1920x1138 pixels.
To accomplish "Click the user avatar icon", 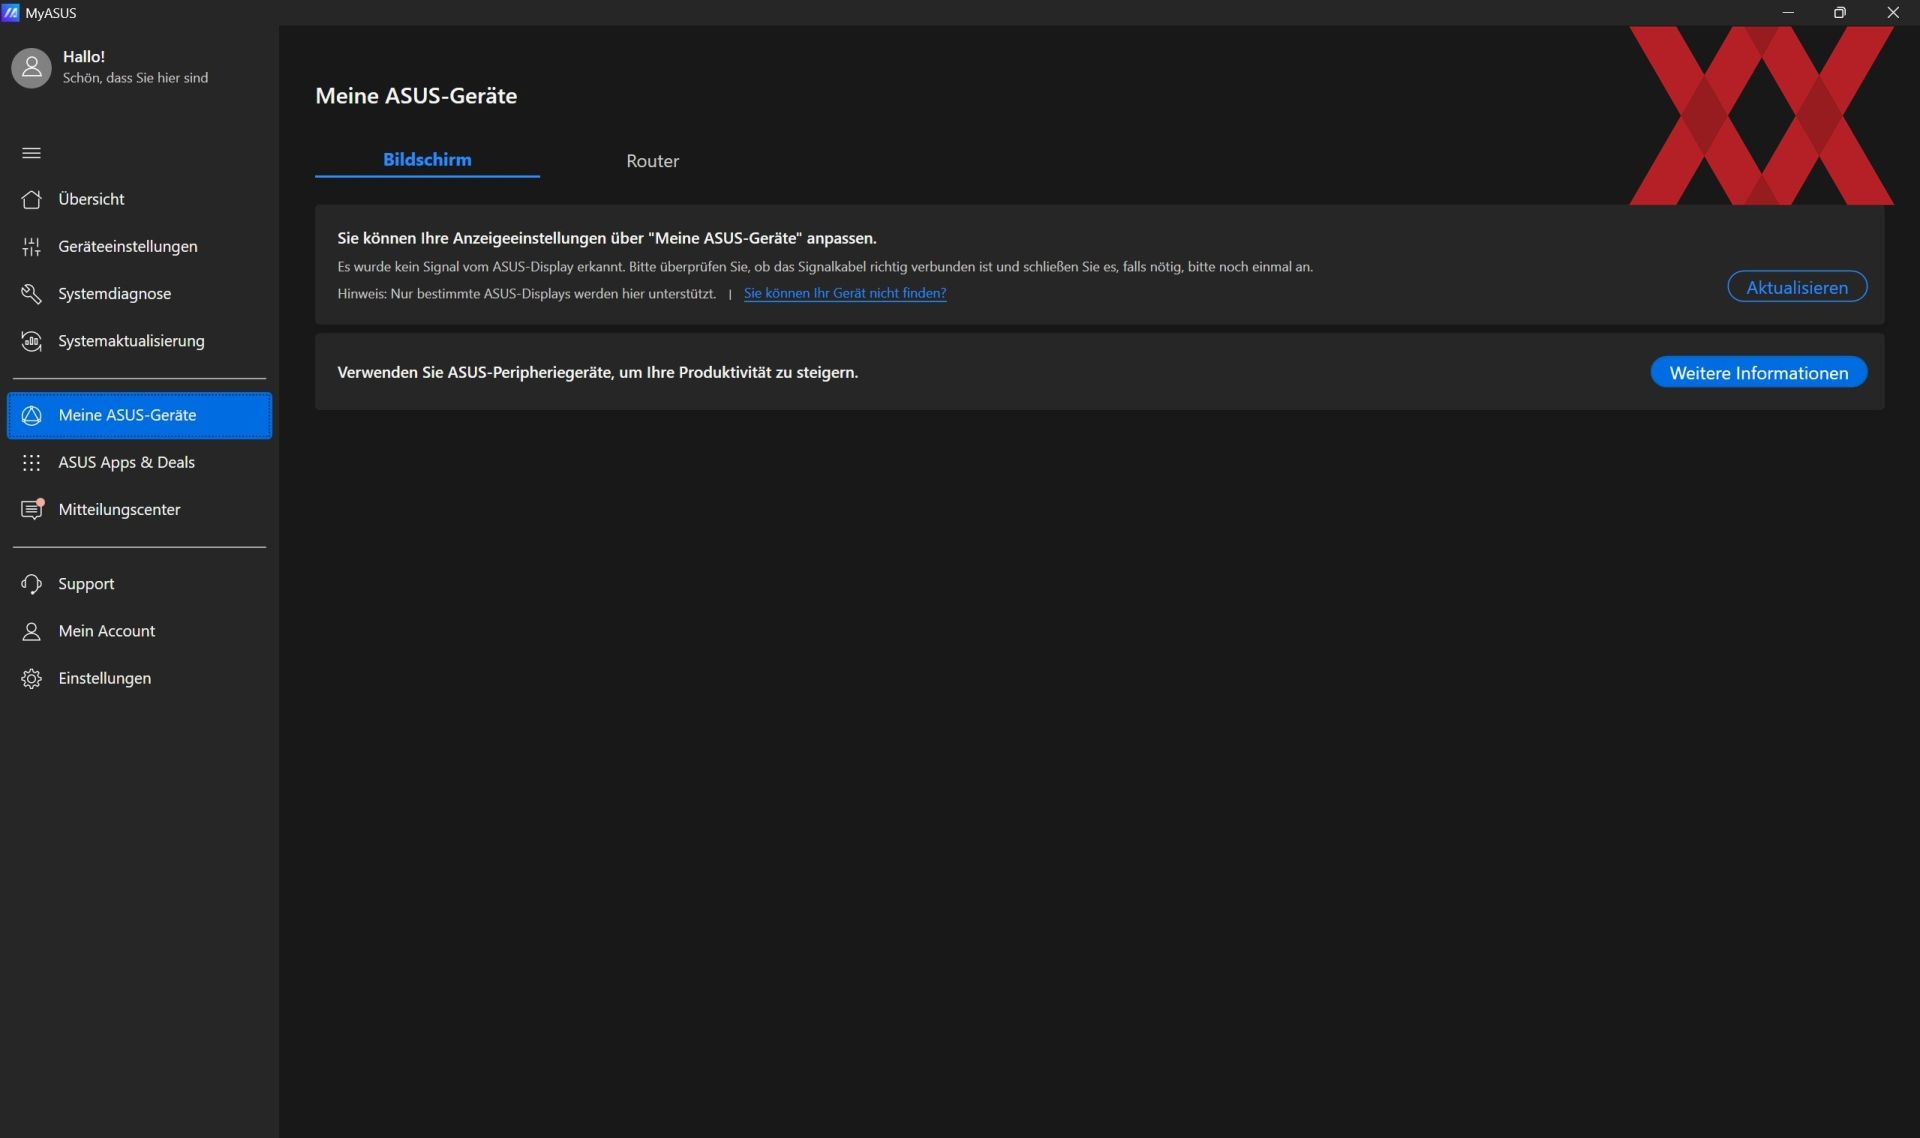I will [x=31, y=68].
